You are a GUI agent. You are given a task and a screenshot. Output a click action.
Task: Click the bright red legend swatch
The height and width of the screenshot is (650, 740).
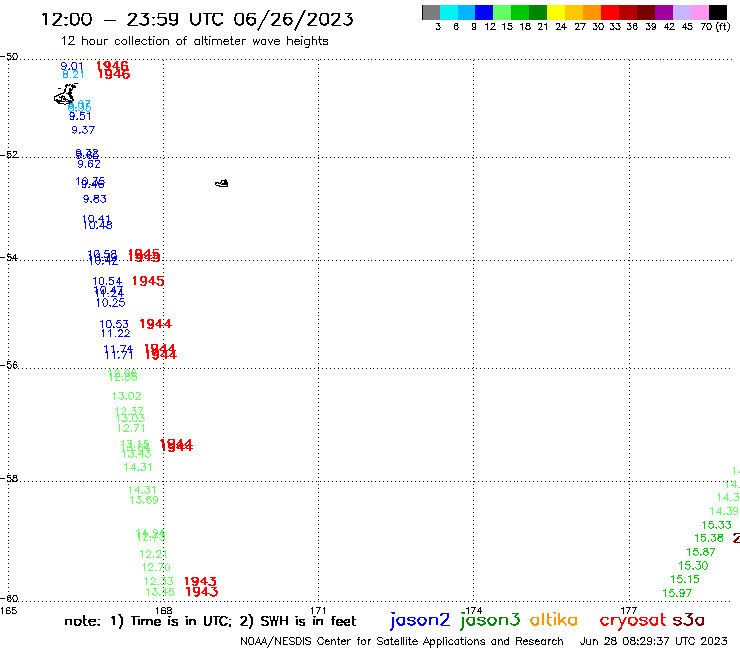click(x=610, y=12)
